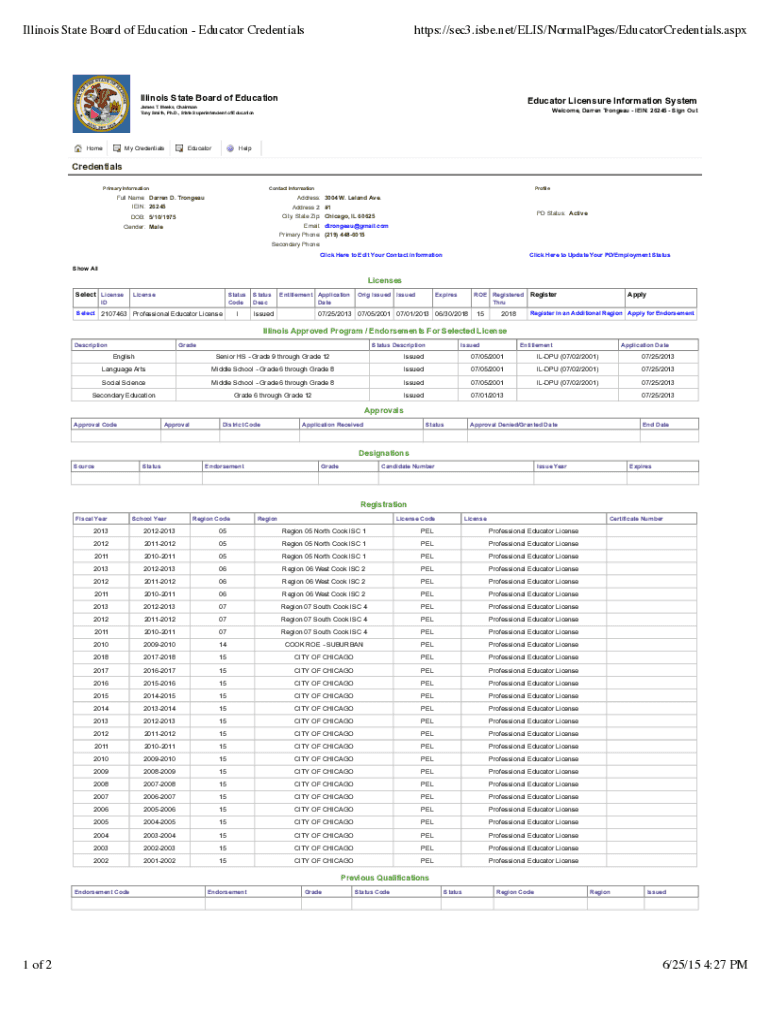Click the Fiscal Year column header
The width and height of the screenshot is (770, 1024).
coord(89,518)
